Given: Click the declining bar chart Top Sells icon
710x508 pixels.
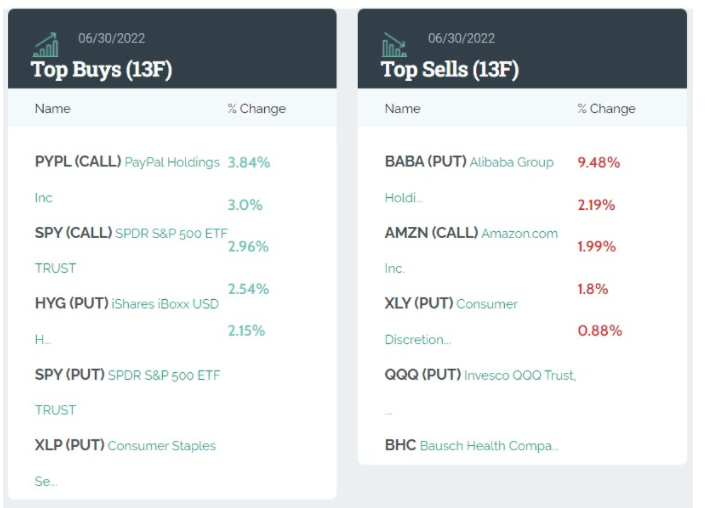Looking at the screenshot, I should click(394, 45).
